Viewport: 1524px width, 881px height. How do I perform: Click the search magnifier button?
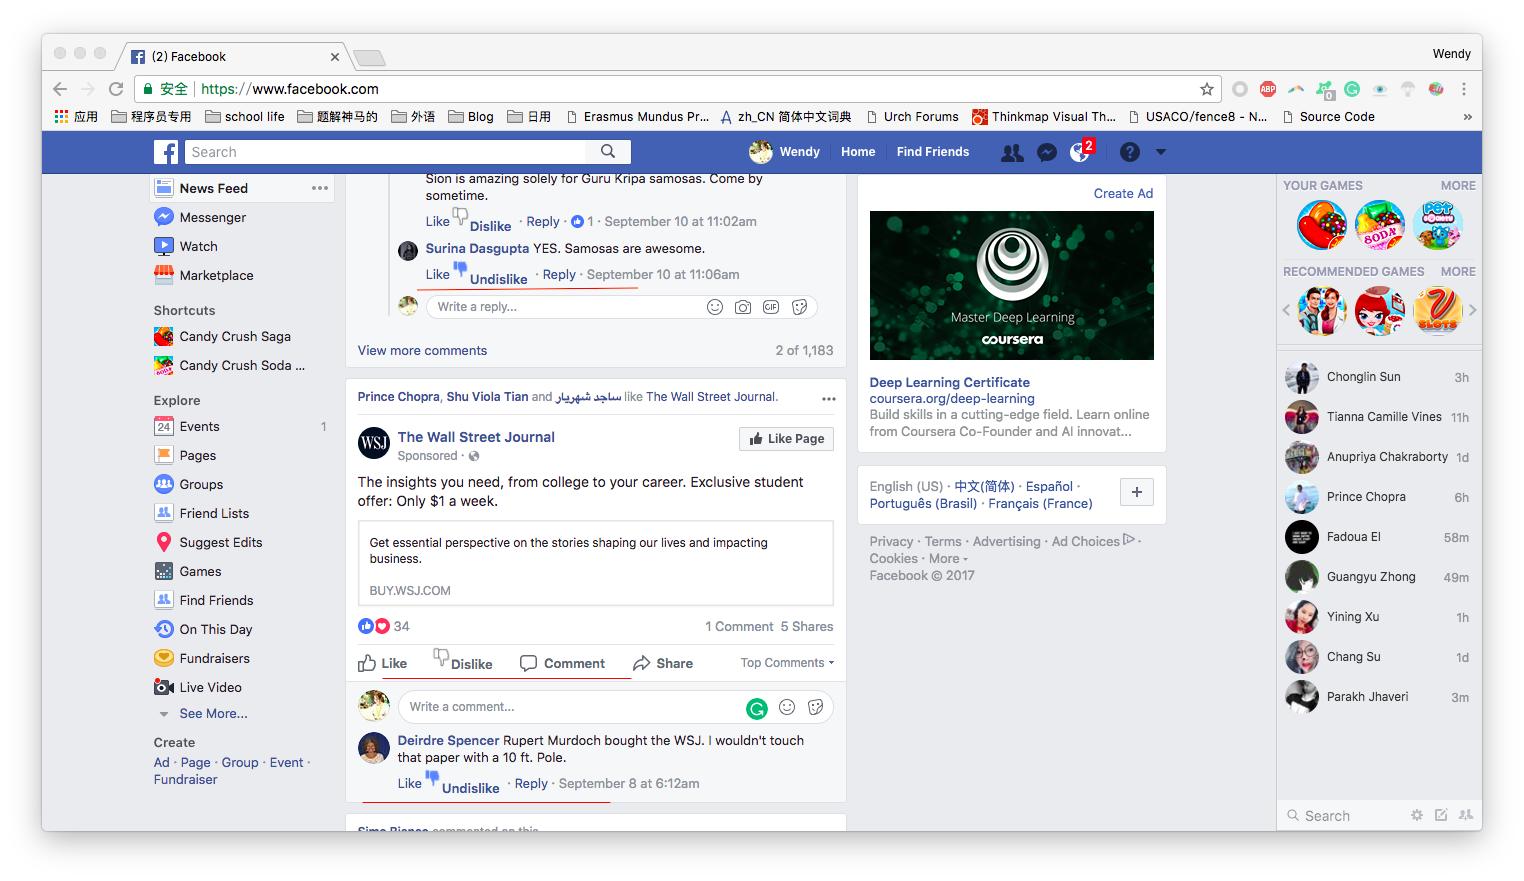click(608, 152)
